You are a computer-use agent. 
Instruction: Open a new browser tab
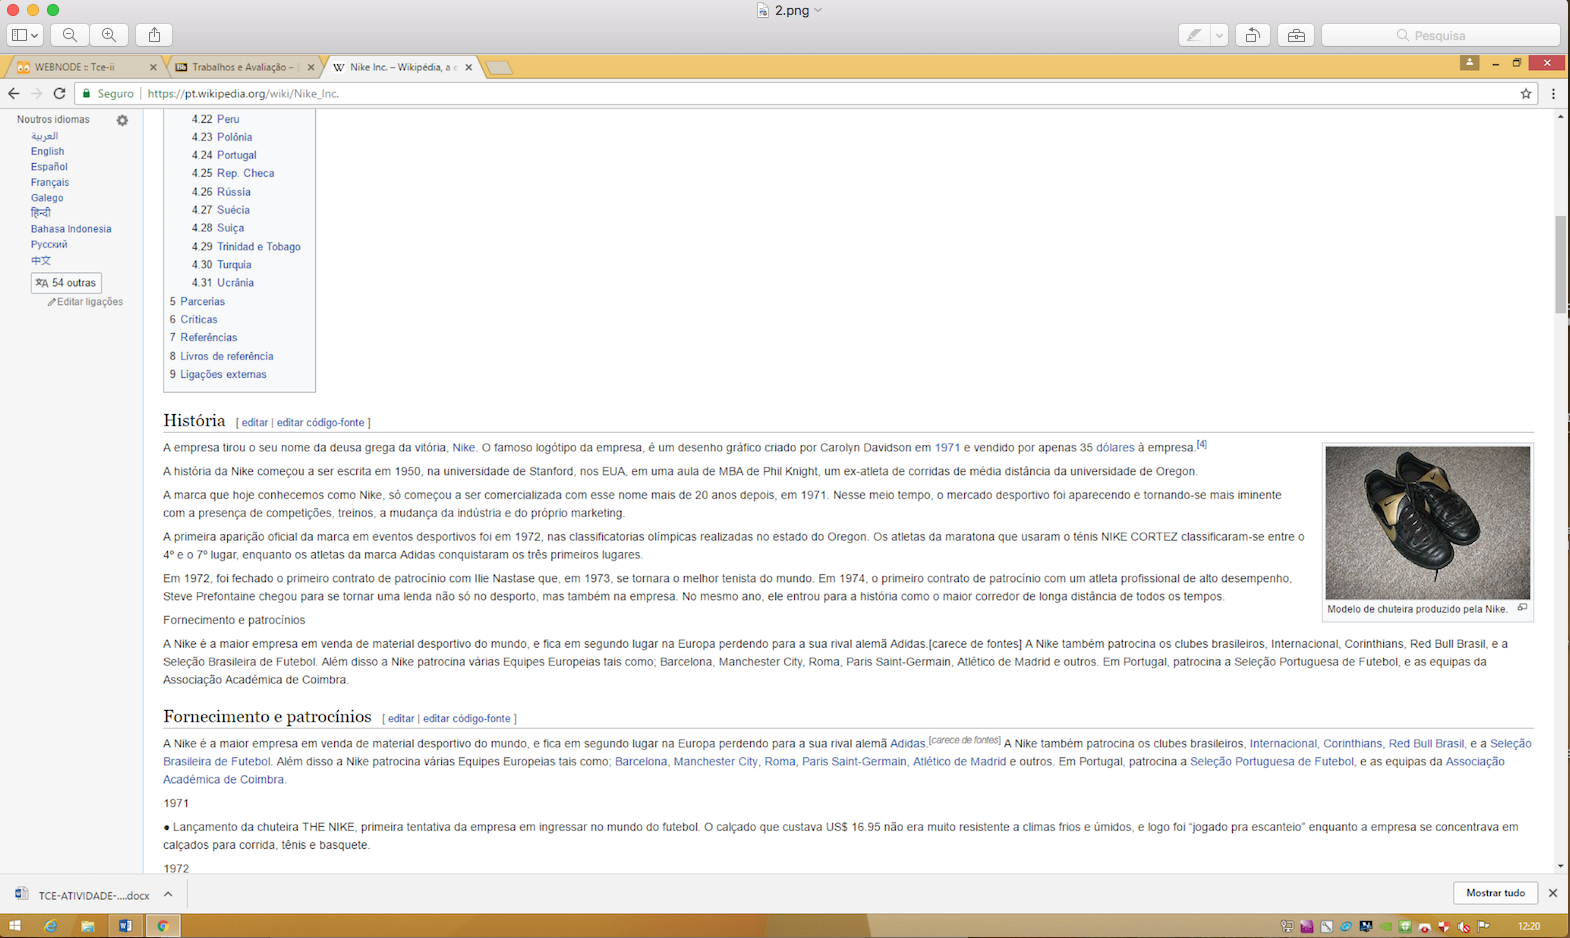pos(499,67)
